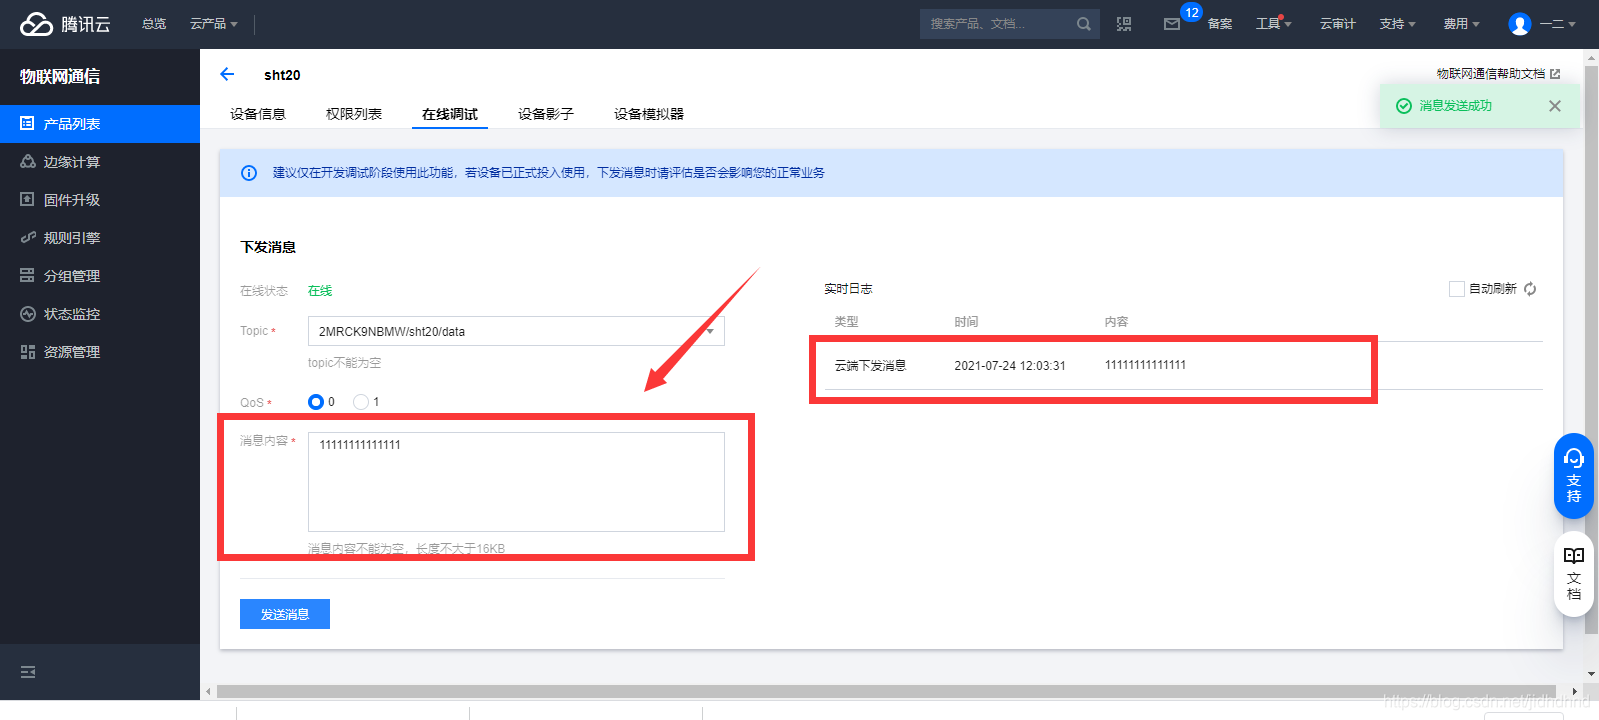This screenshot has height=720, width=1599.
Task: Open the 费用 dropdown menu
Action: (x=1461, y=24)
